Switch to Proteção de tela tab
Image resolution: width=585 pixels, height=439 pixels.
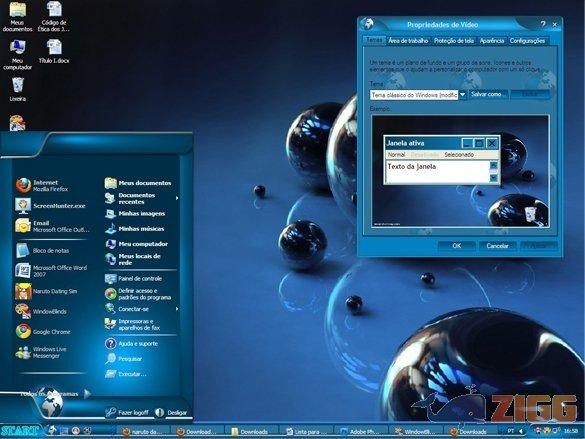click(454, 41)
